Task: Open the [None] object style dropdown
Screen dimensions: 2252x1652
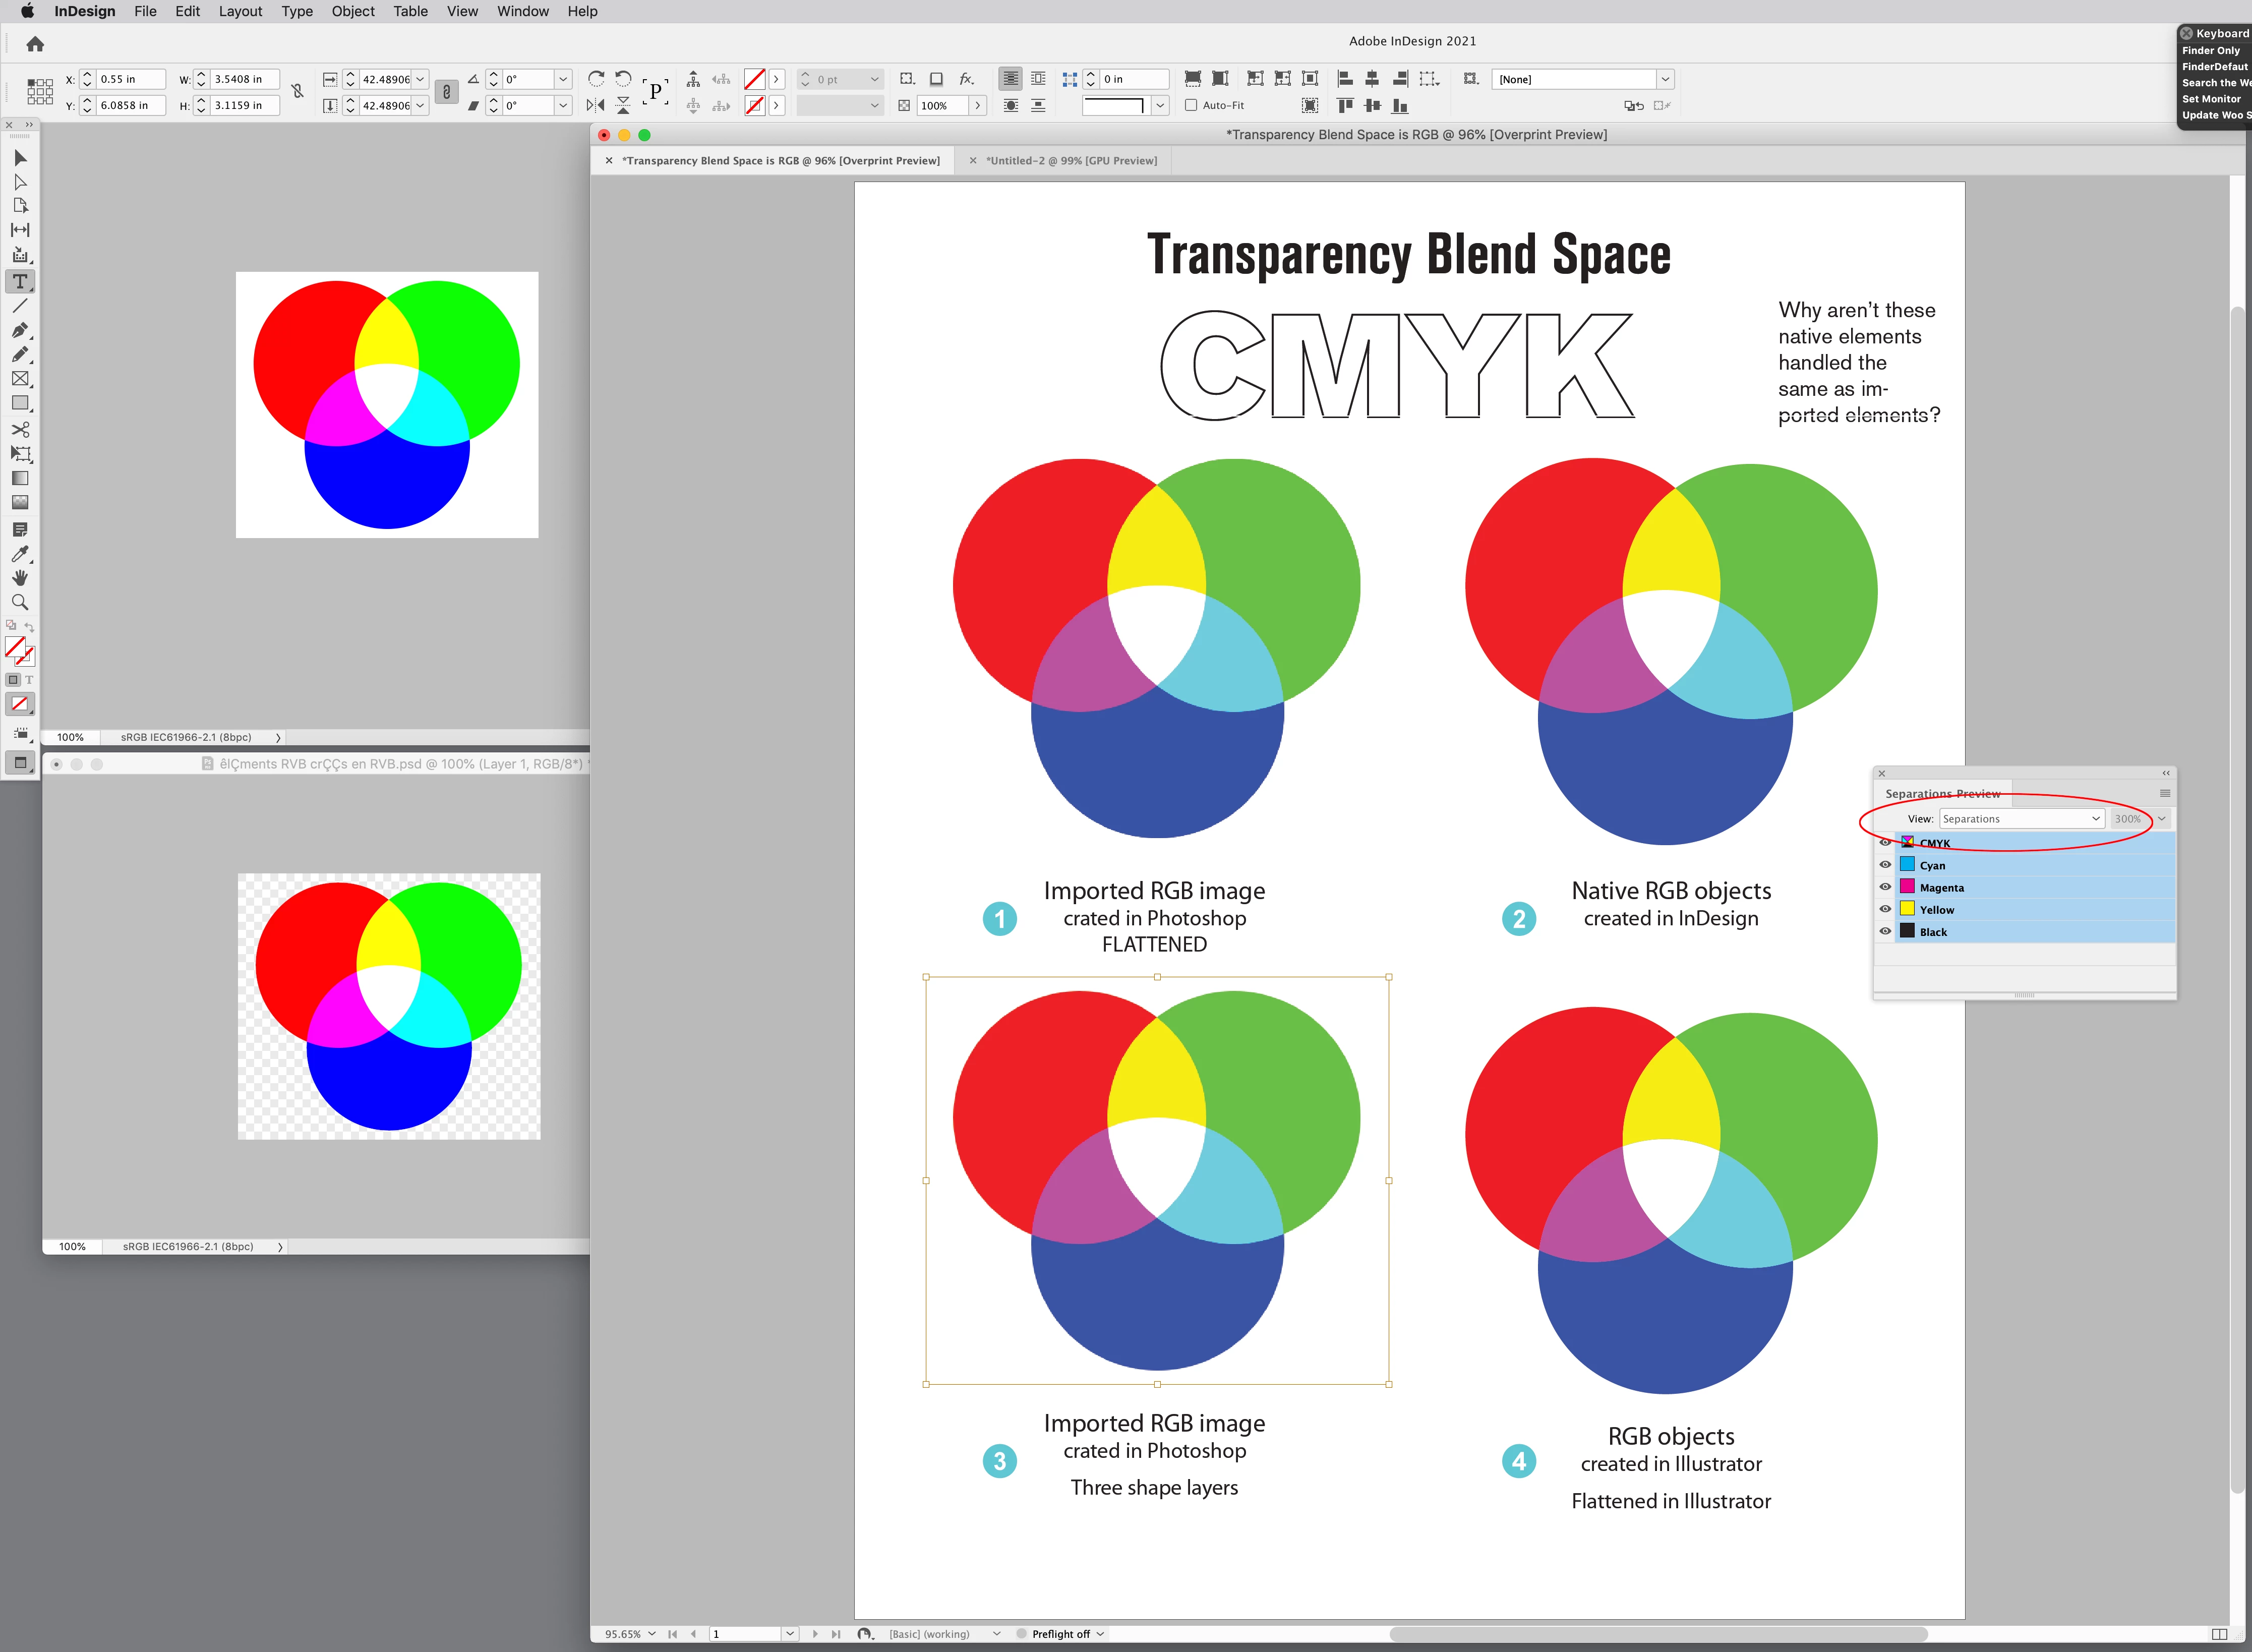Action: 1665,79
